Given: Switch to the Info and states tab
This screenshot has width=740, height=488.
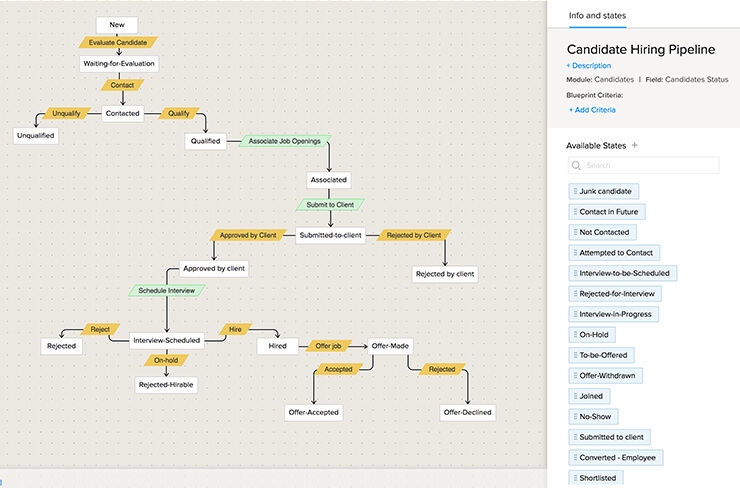Looking at the screenshot, I should 598,16.
